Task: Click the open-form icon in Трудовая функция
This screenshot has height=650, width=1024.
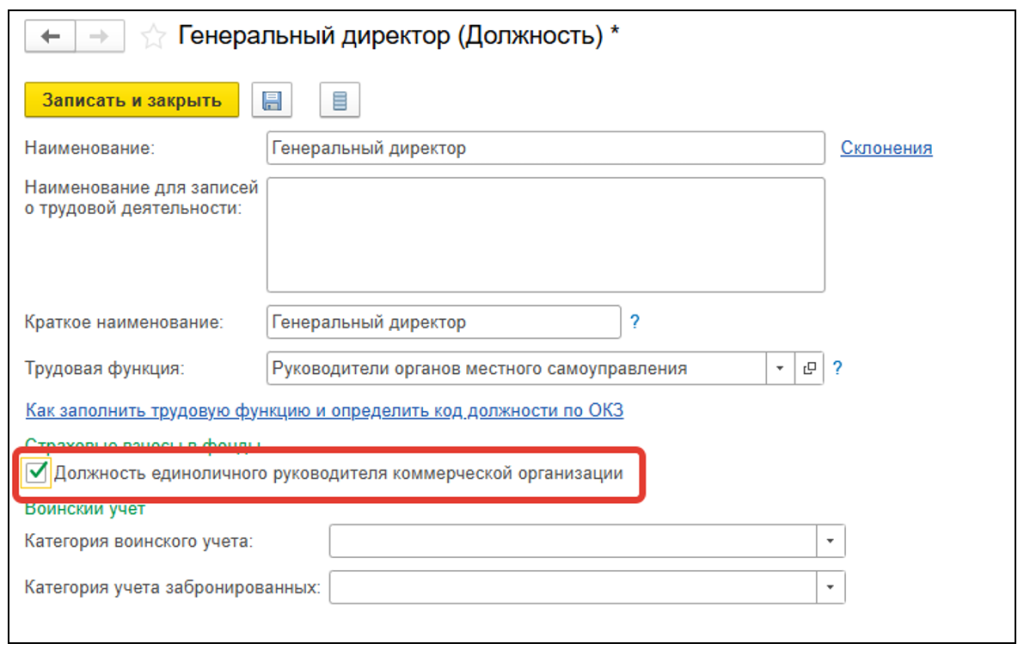Action: (809, 368)
